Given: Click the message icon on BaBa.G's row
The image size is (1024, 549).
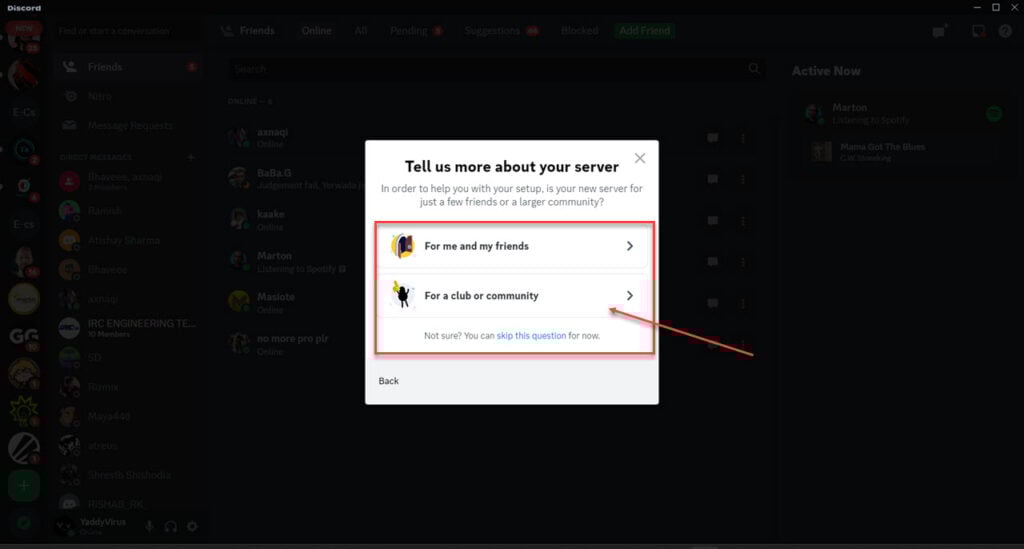Looking at the screenshot, I should [712, 179].
